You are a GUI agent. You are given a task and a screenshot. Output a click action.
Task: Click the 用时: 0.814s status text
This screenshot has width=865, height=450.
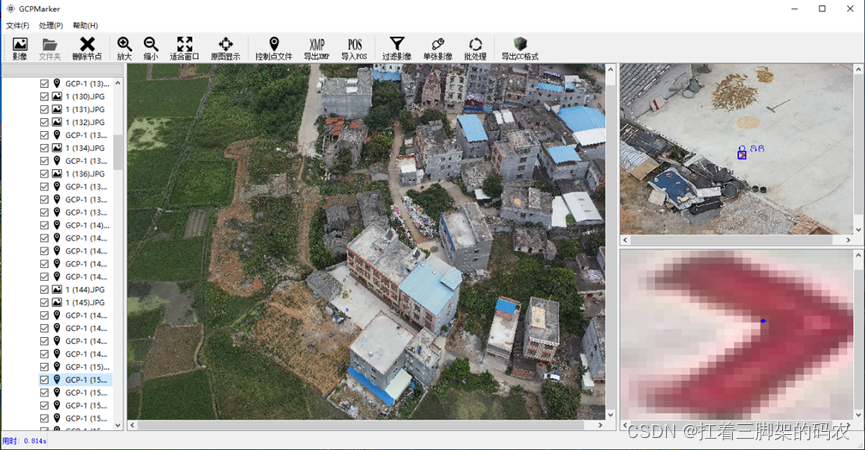24,441
